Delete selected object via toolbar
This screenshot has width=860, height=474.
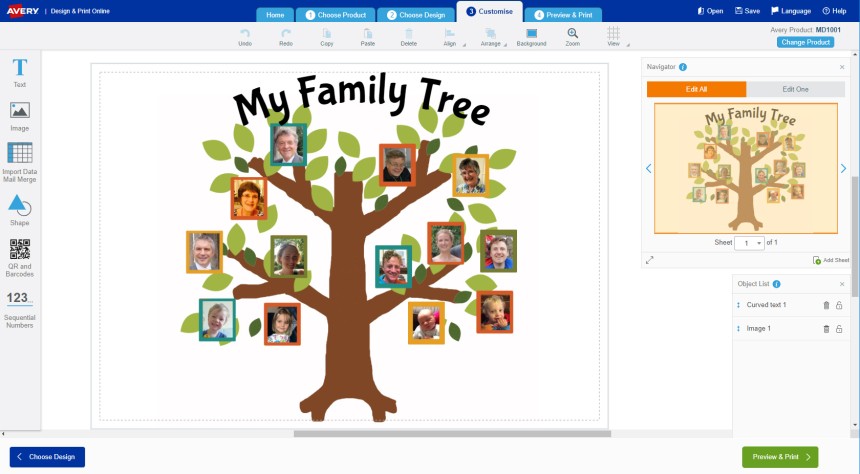tap(409, 37)
